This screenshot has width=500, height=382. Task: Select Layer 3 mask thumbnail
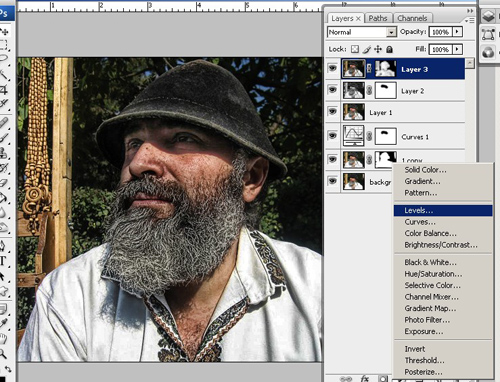pos(386,69)
